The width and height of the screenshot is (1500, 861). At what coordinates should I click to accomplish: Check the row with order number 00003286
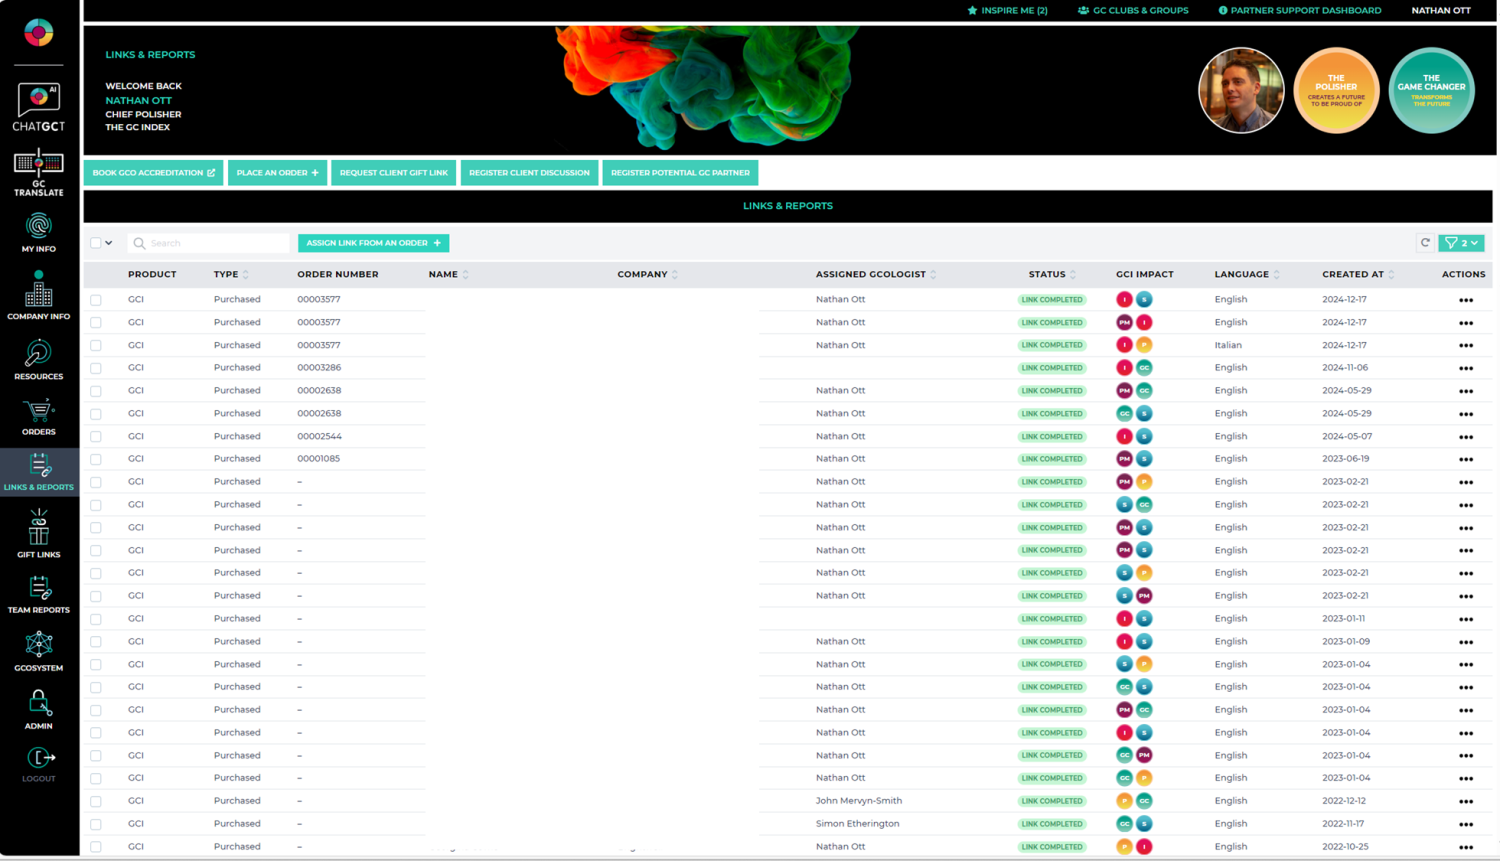click(x=96, y=368)
